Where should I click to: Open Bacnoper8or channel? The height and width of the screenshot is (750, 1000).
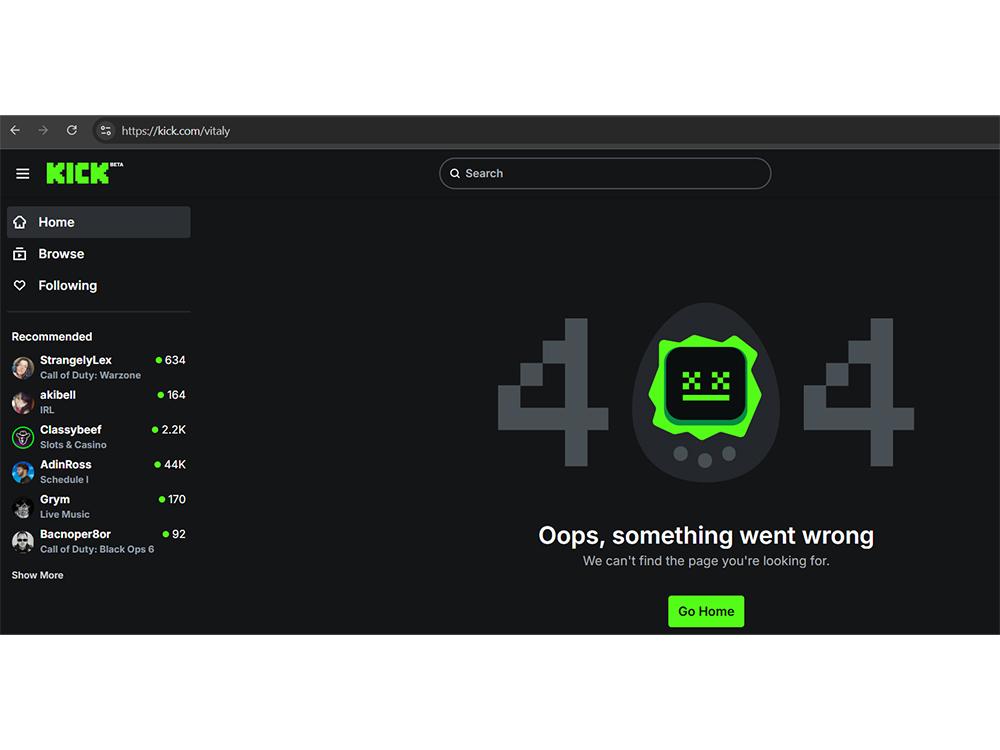pos(99,541)
